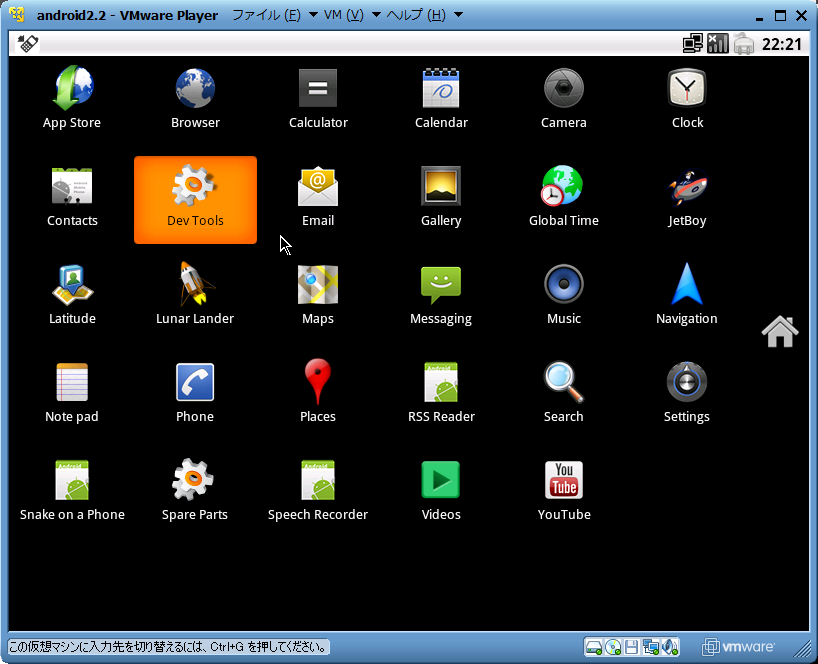Open the ヘルプ (H) menu
The image size is (818, 664).
click(x=416, y=15)
